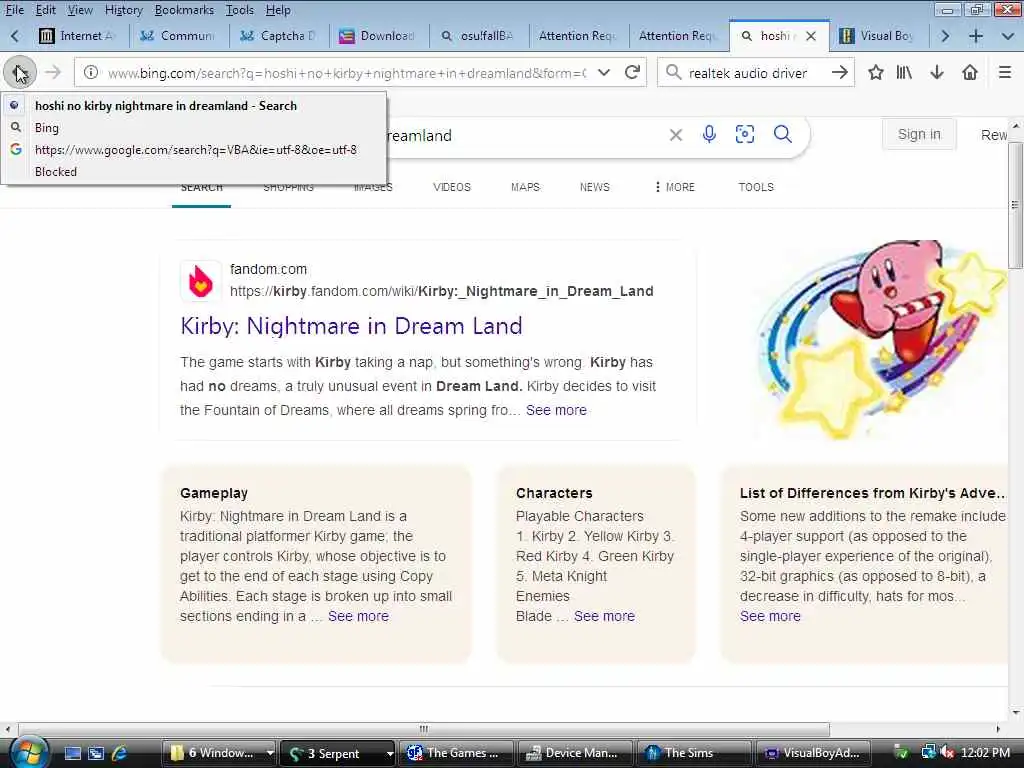1024x768 pixels.
Task: Close the hoshi search tab
Action: (811, 36)
